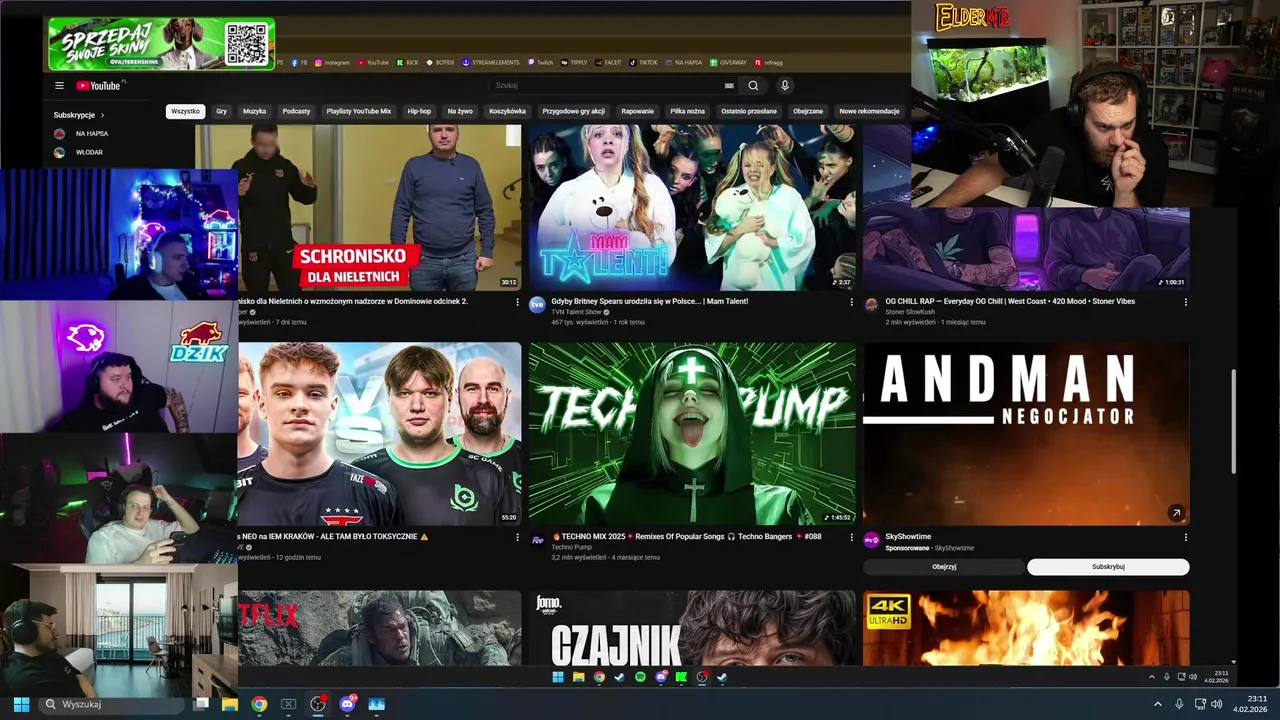Open external link icon on Landman ad
Image resolution: width=1280 pixels, height=720 pixels.
click(x=1176, y=513)
